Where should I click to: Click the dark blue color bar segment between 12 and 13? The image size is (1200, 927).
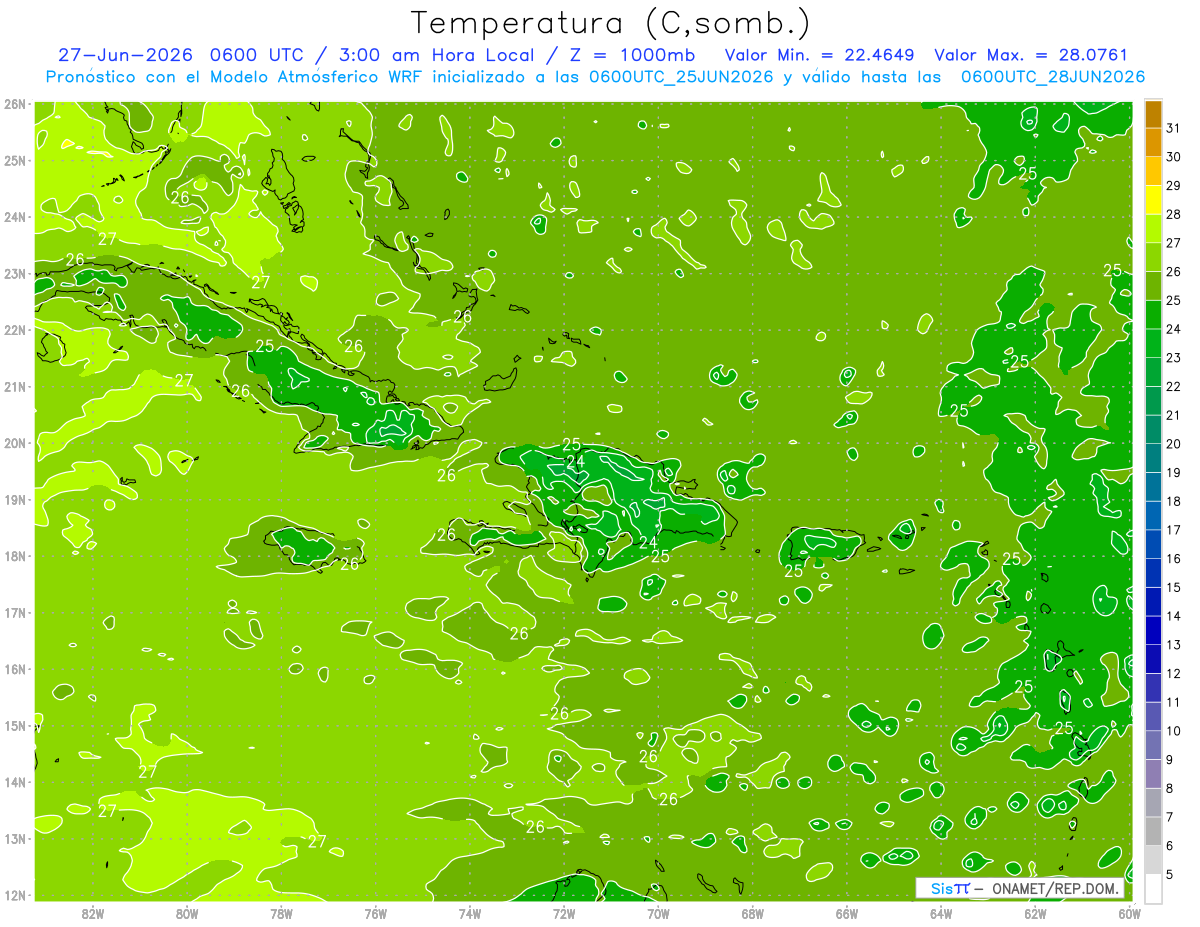pos(1153,659)
